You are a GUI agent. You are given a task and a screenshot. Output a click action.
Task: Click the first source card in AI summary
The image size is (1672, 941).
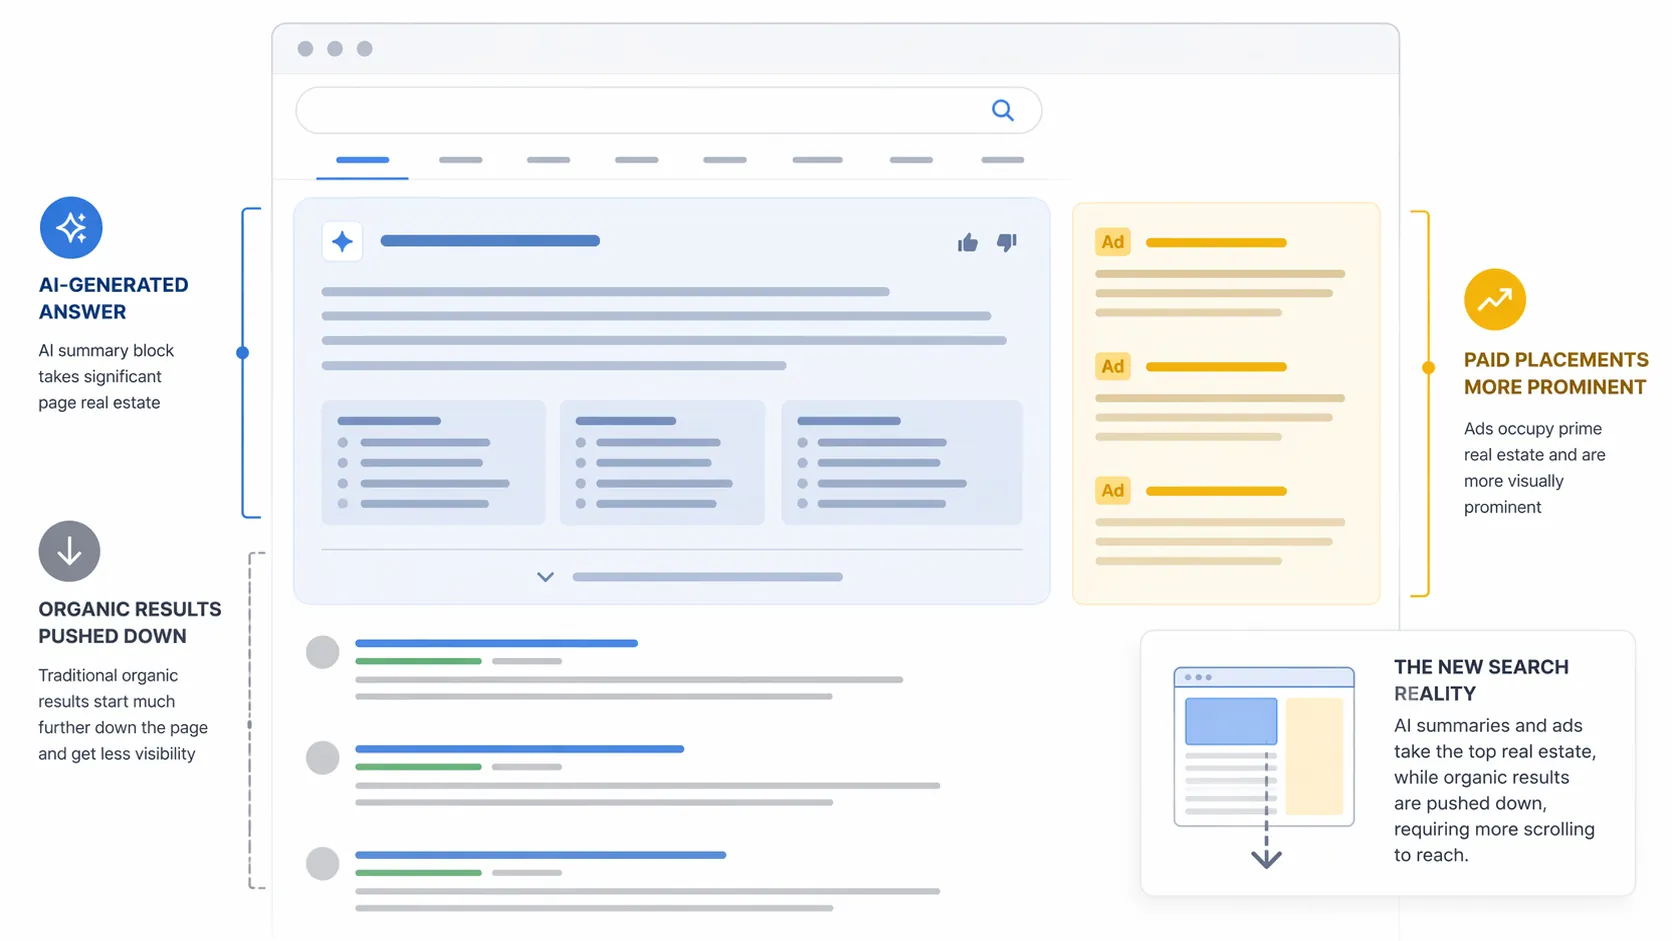433,463
